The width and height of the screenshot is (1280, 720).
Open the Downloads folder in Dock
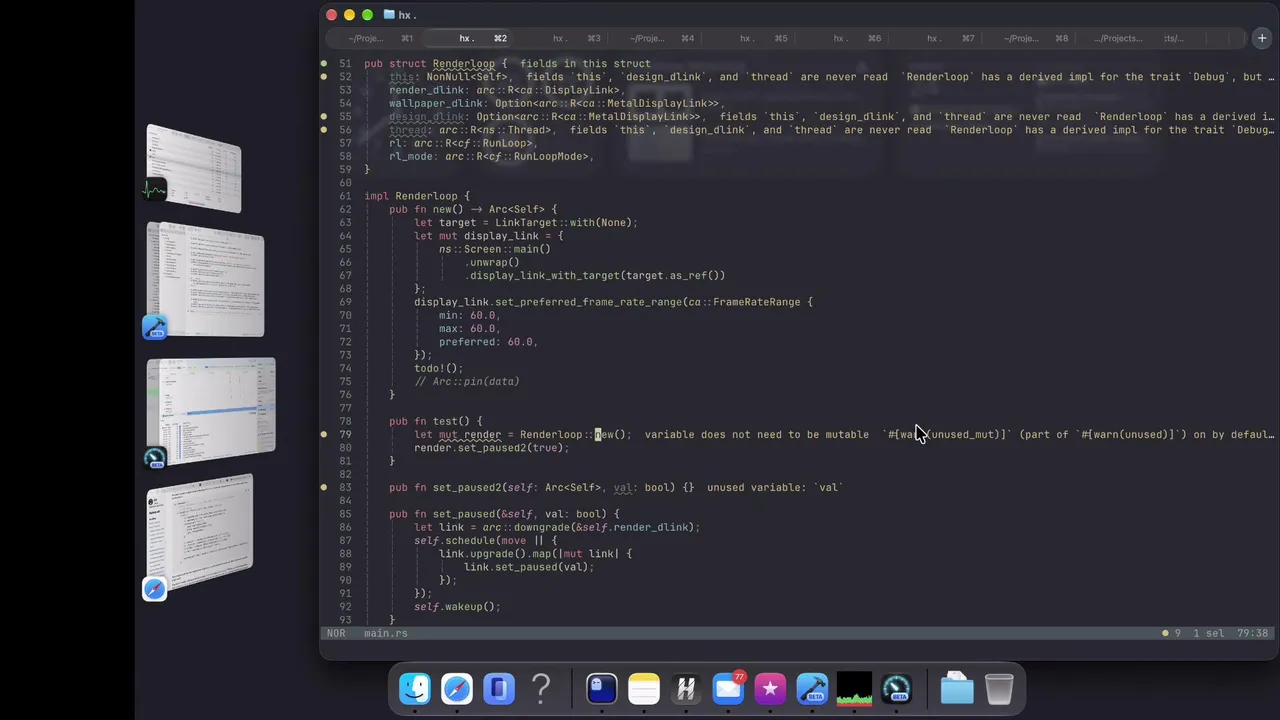957,689
